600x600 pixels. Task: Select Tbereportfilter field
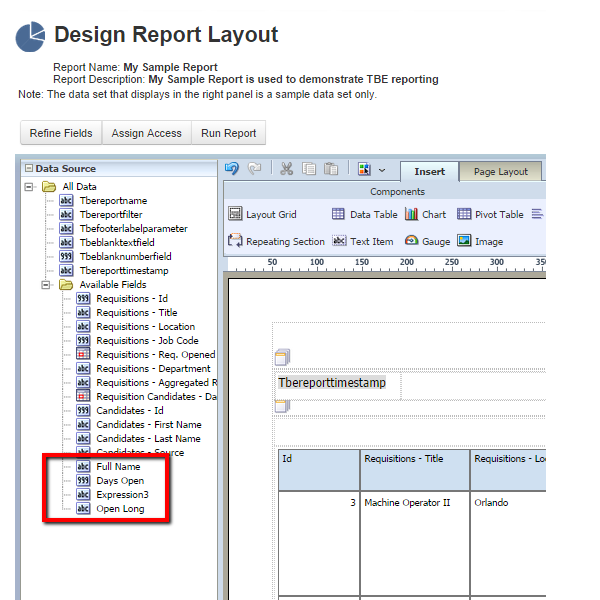101,215
